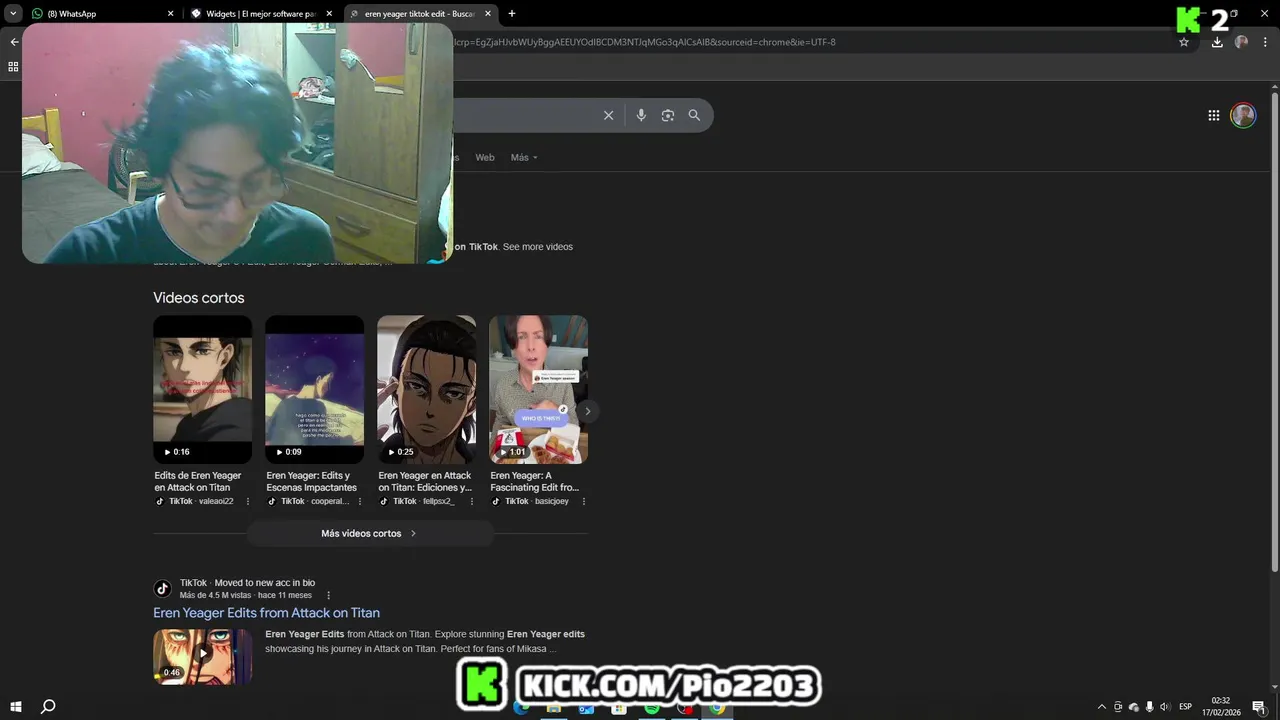
Task: Switch to the Web results filter
Action: [485, 157]
